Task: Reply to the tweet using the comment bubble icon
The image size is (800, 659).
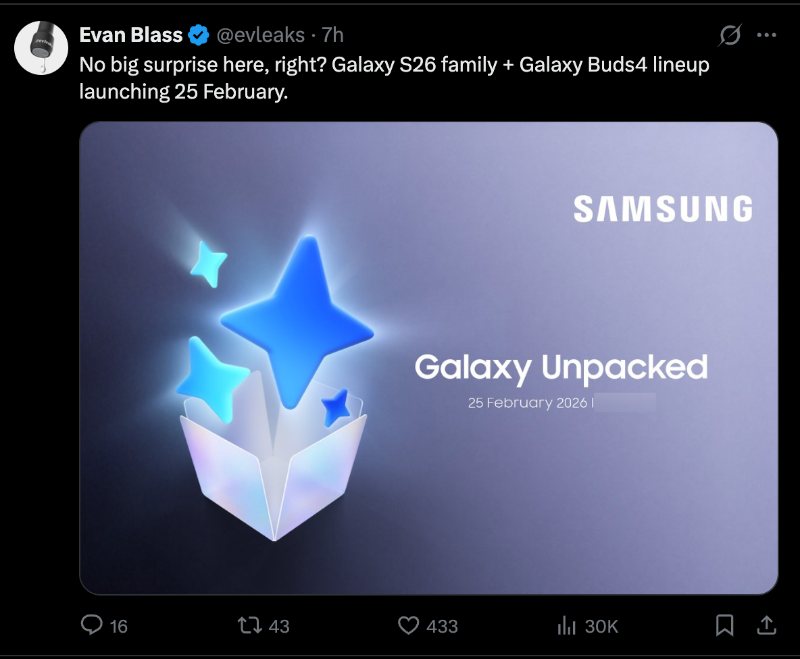Action: click(93, 625)
